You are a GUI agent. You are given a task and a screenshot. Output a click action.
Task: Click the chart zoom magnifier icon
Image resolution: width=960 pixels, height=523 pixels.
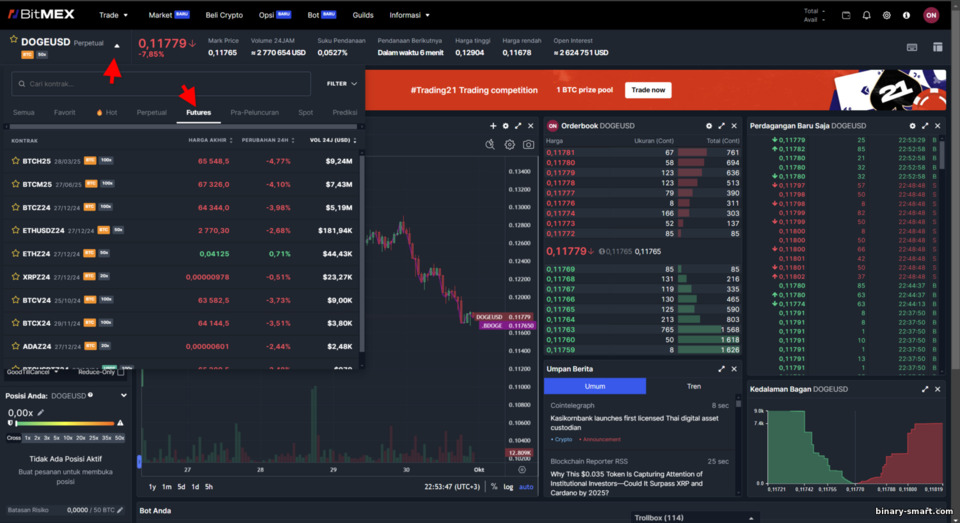pos(490,145)
